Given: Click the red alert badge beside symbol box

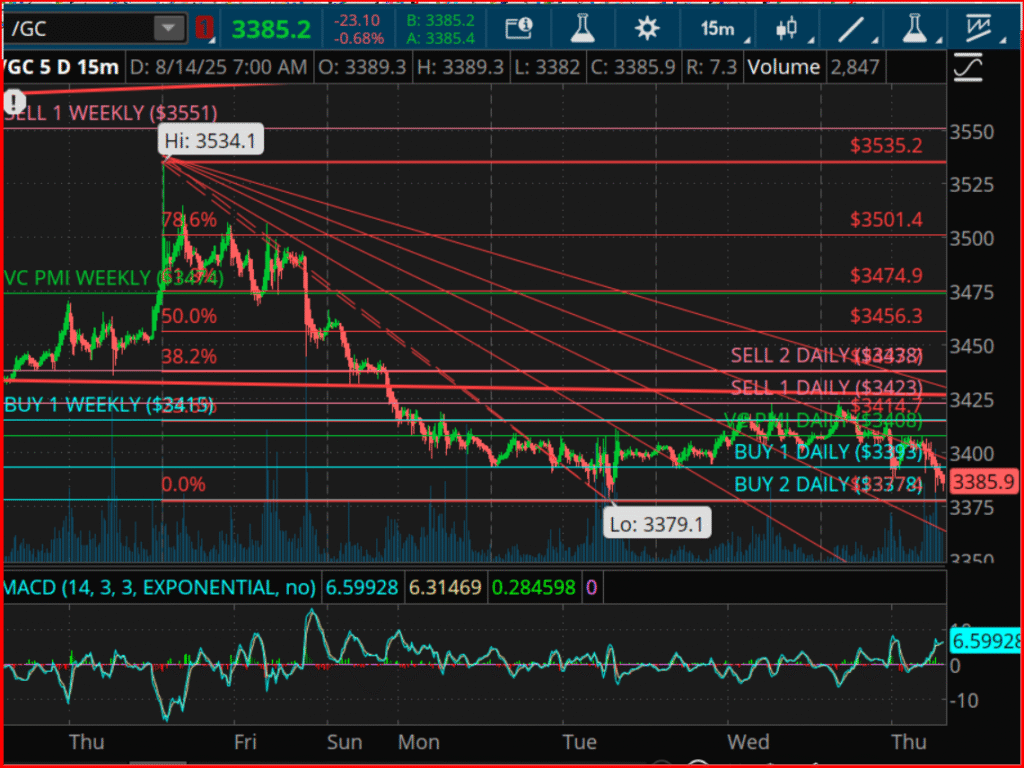Looking at the screenshot, I should click(205, 28).
